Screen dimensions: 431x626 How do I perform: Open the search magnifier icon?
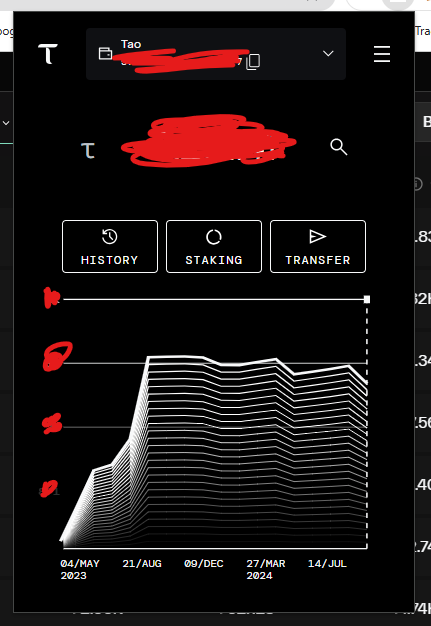coord(338,147)
